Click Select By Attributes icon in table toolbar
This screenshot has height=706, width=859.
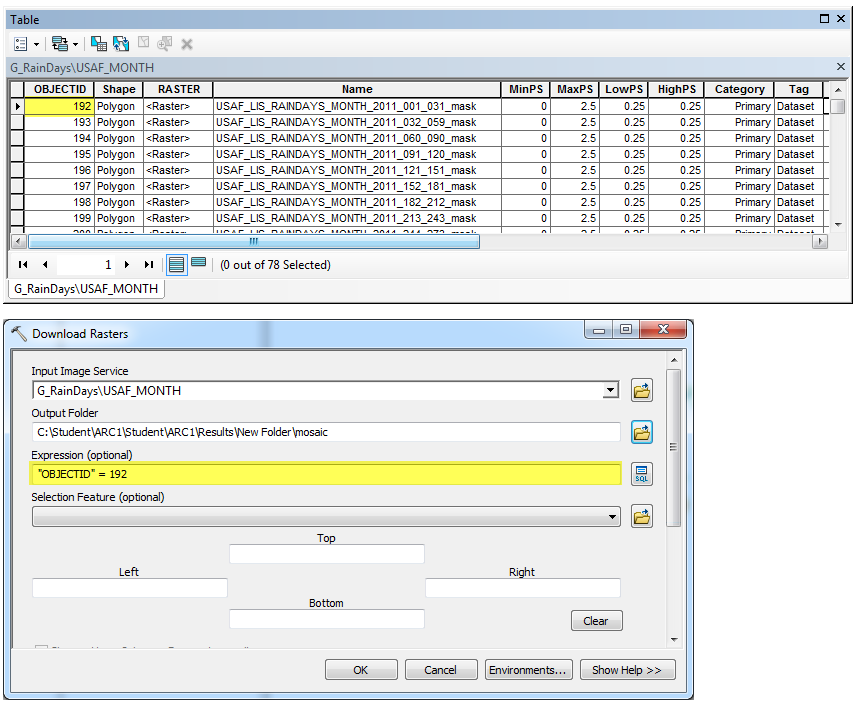[98, 44]
